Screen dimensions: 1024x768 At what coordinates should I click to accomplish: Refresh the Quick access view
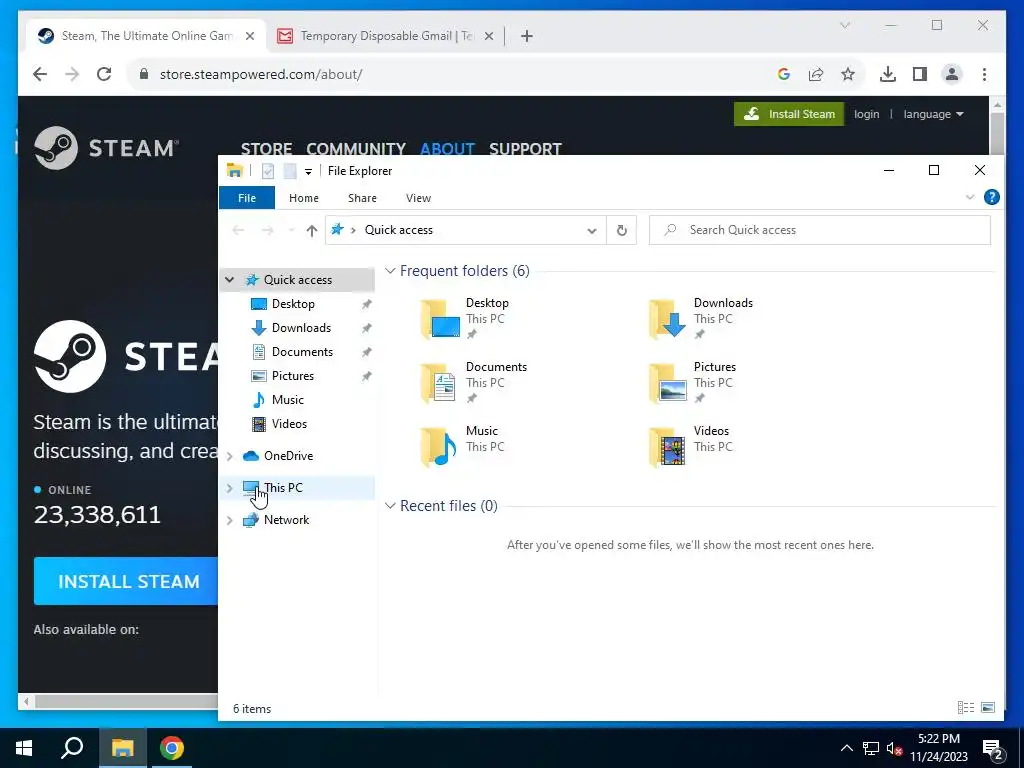[x=622, y=231]
